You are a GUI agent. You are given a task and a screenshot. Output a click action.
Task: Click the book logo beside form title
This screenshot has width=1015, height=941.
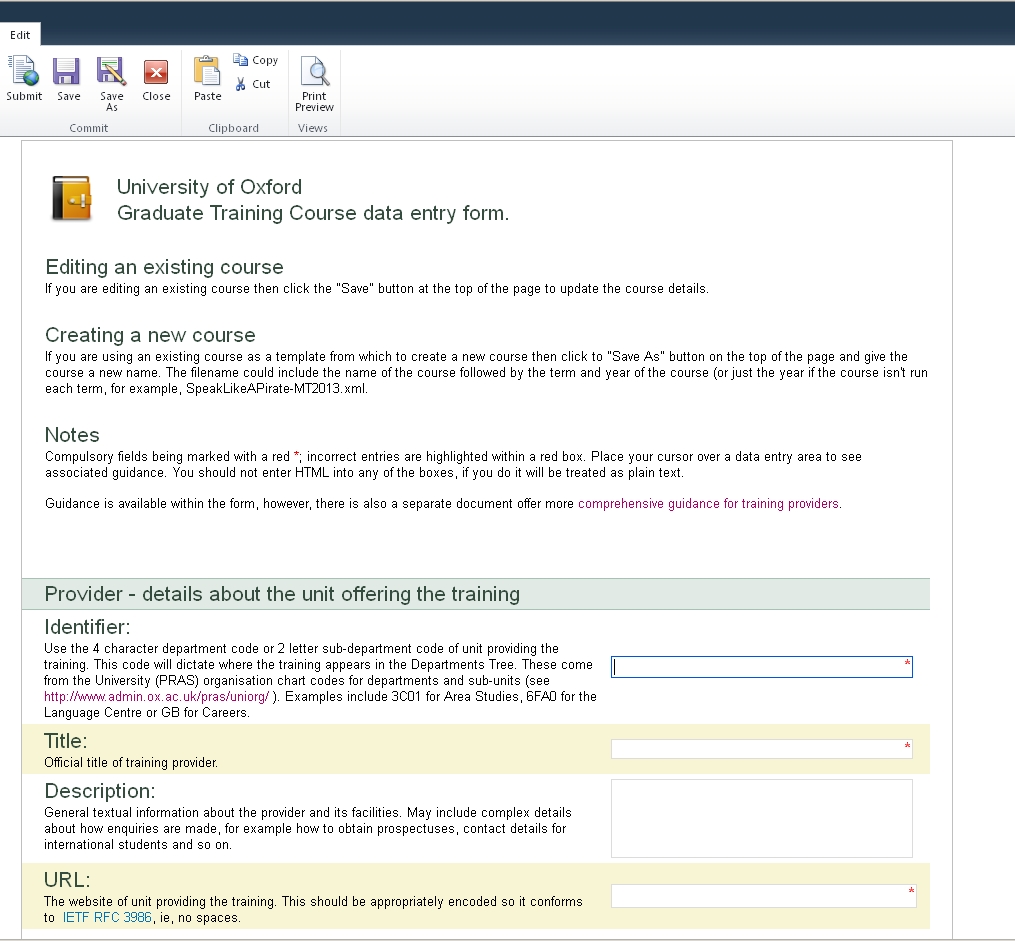pos(72,198)
